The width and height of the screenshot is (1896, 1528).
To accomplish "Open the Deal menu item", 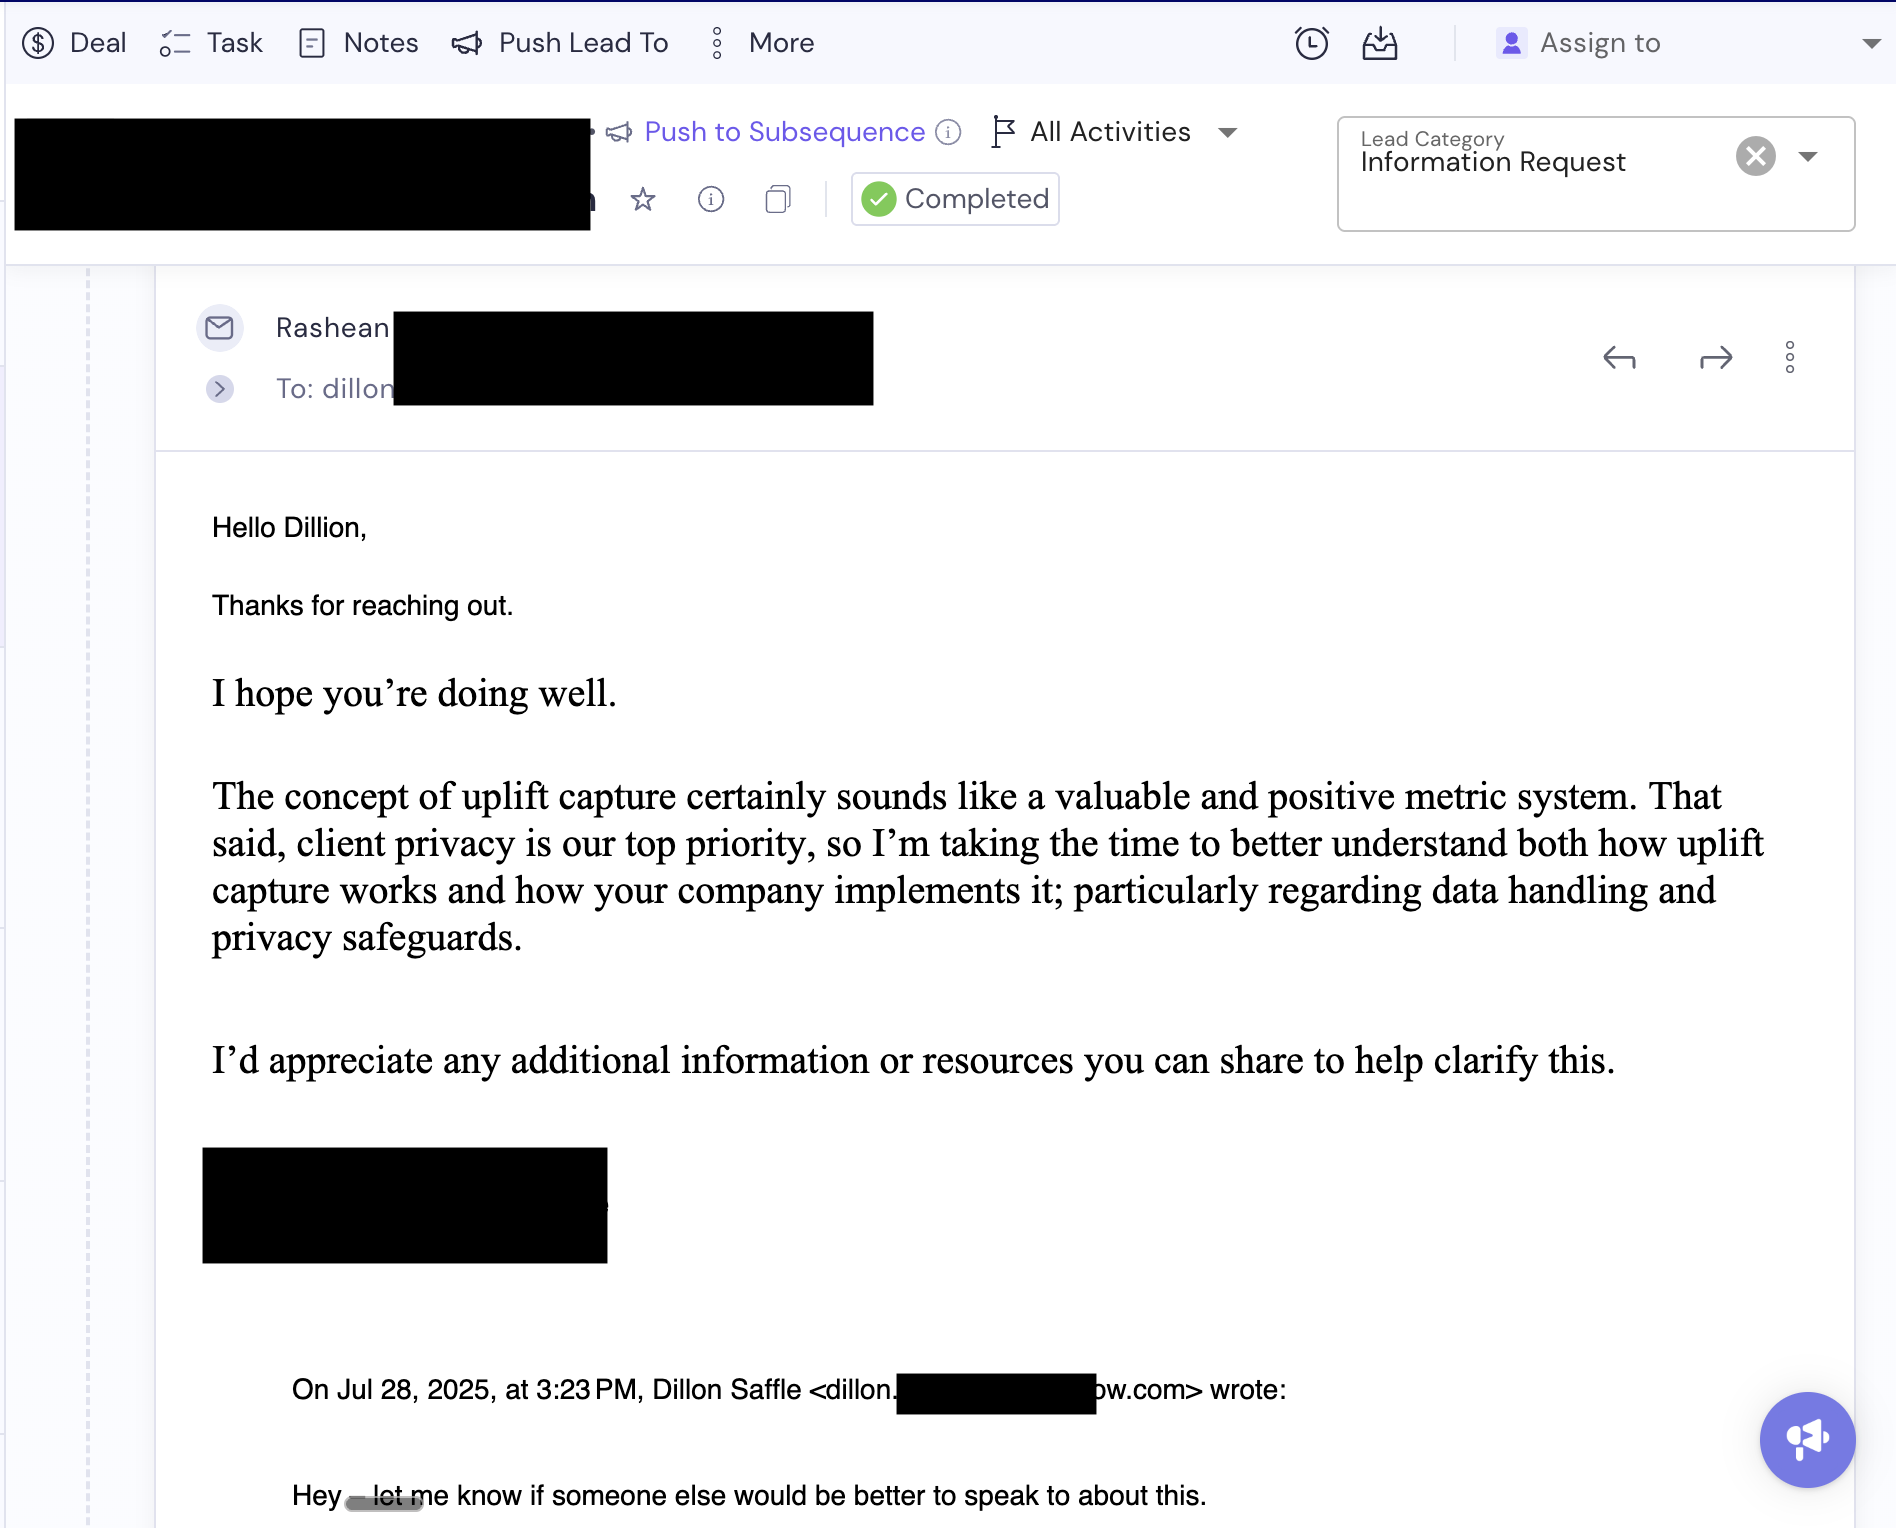I will click(x=75, y=43).
